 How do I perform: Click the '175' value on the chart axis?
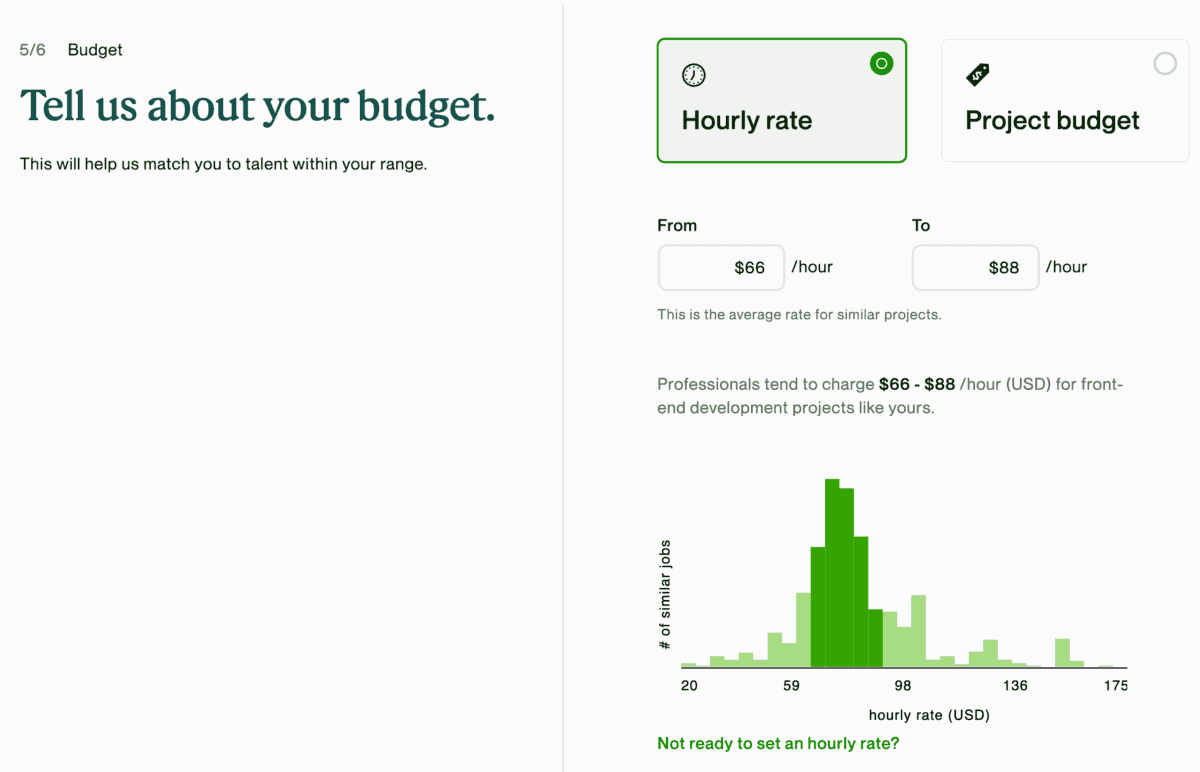[x=1117, y=685]
